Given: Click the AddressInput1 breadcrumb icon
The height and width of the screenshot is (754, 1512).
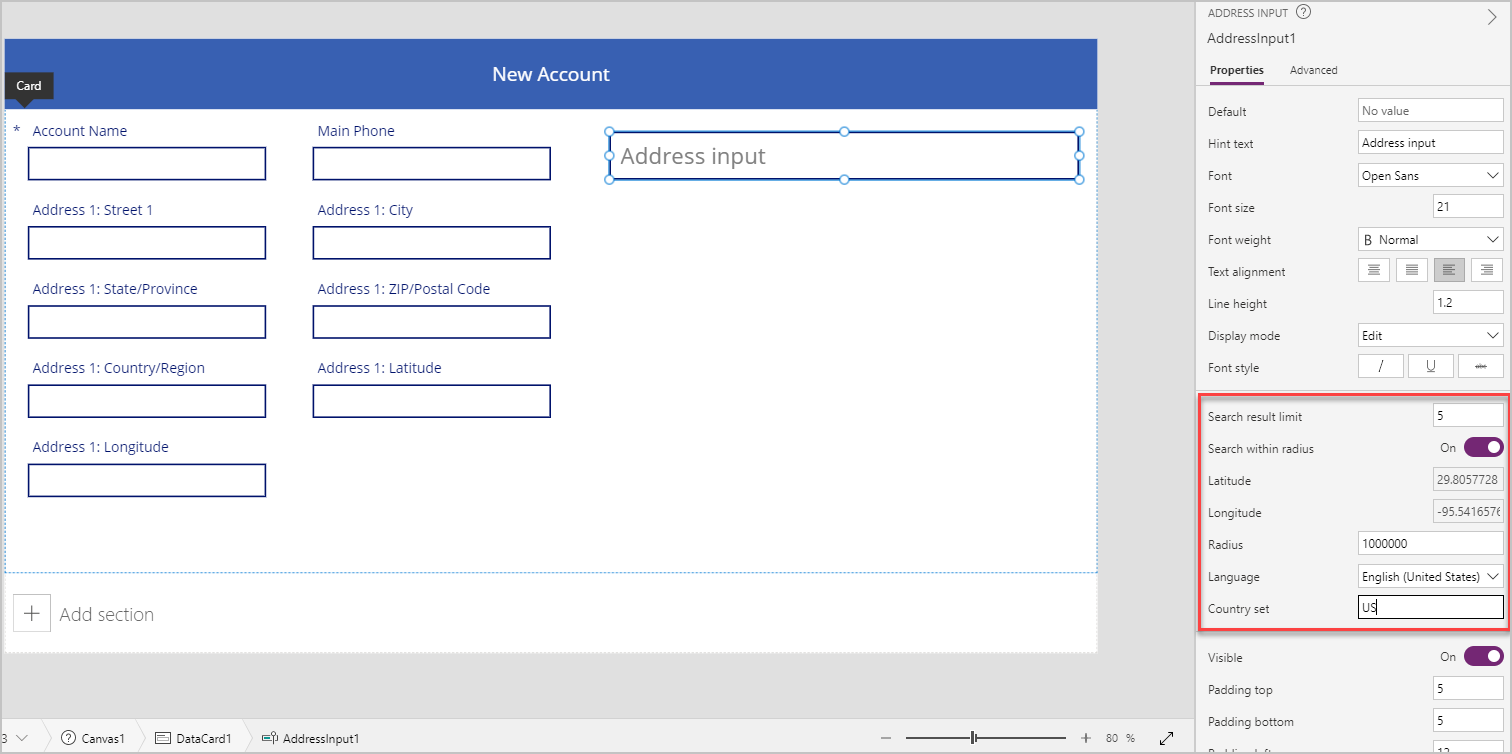Looking at the screenshot, I should [x=269, y=738].
